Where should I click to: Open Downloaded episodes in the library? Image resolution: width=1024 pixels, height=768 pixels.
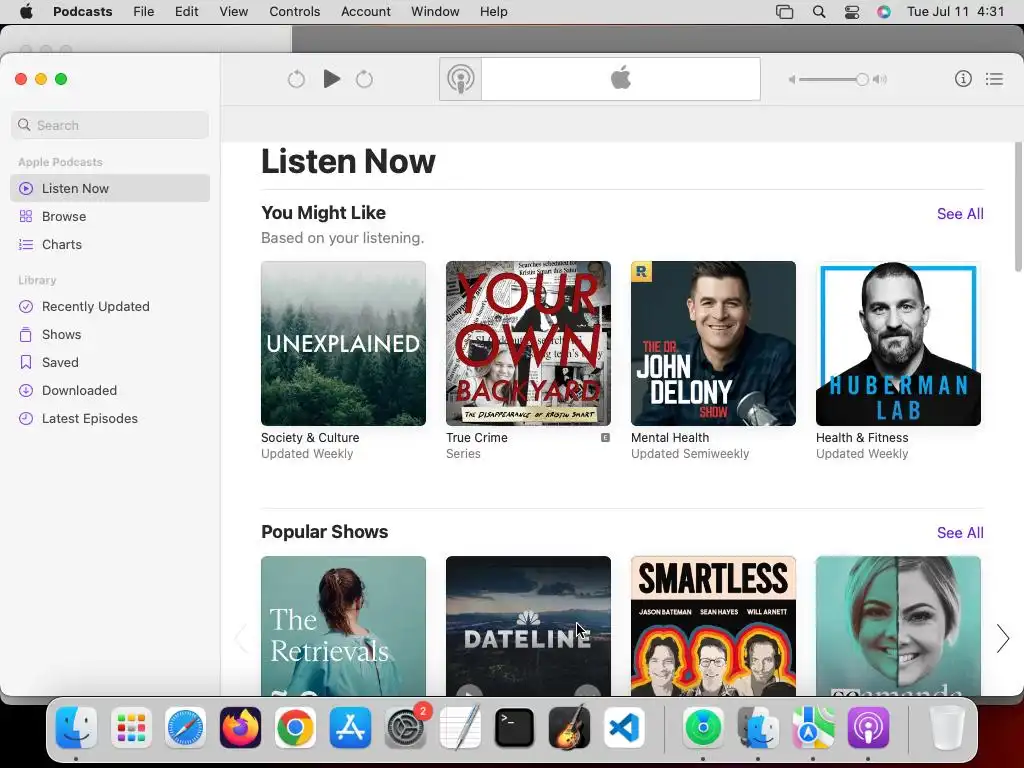[x=110, y=391]
